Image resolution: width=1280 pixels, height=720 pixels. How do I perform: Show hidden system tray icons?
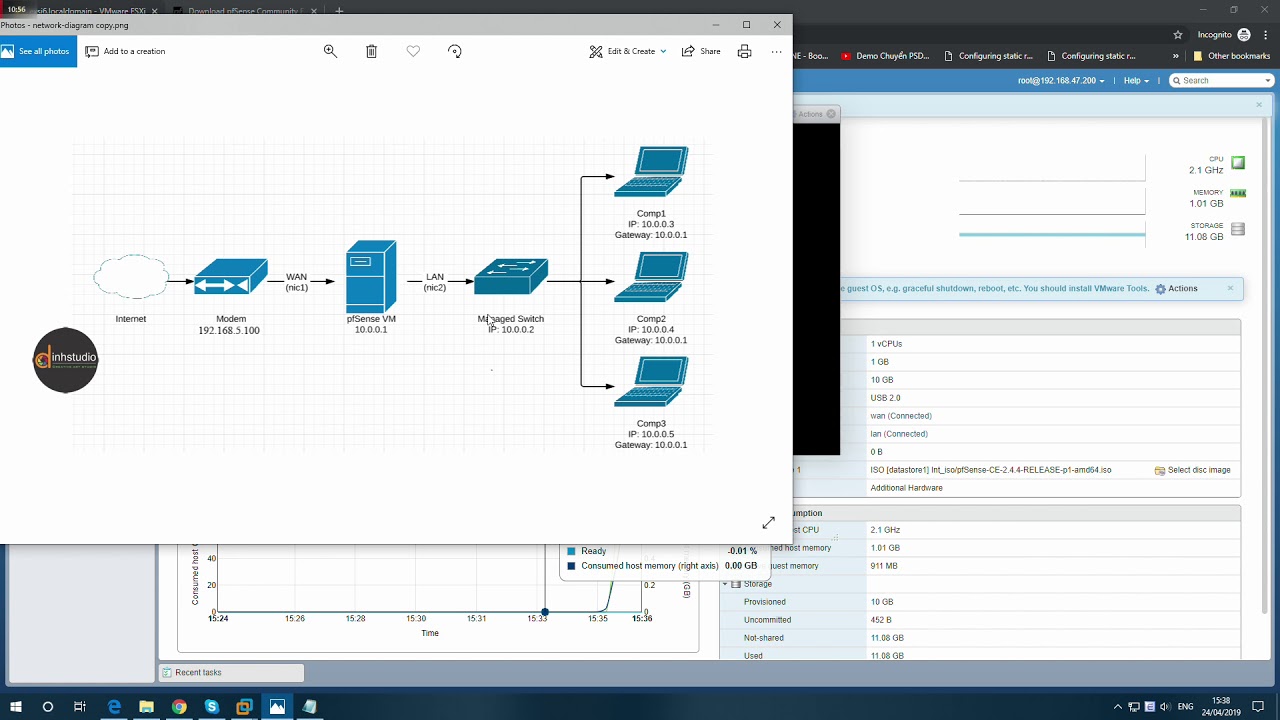pos(1118,707)
